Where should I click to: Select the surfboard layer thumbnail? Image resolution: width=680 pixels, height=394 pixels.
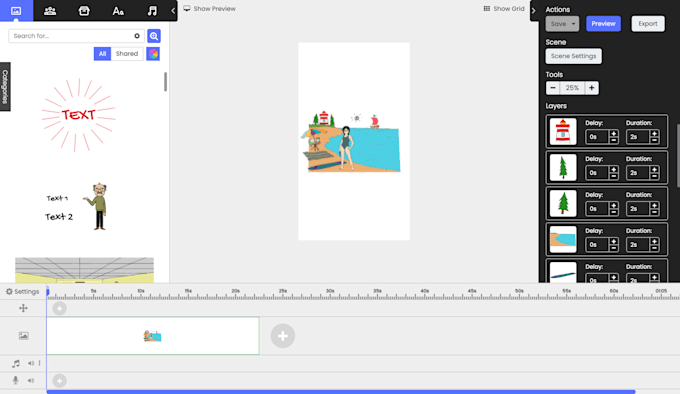click(x=563, y=273)
